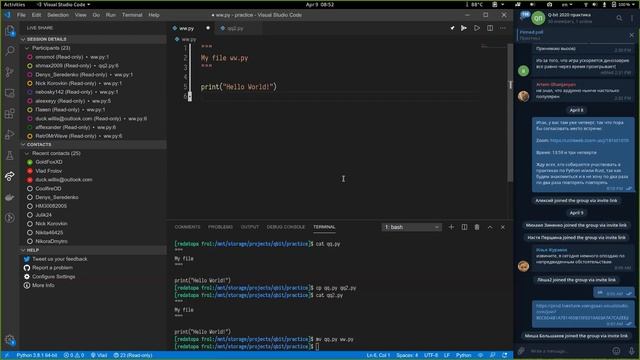640x360 pixels.
Task: Open the Manage gear in activity bar
Action: pyautogui.click(x=10, y=340)
